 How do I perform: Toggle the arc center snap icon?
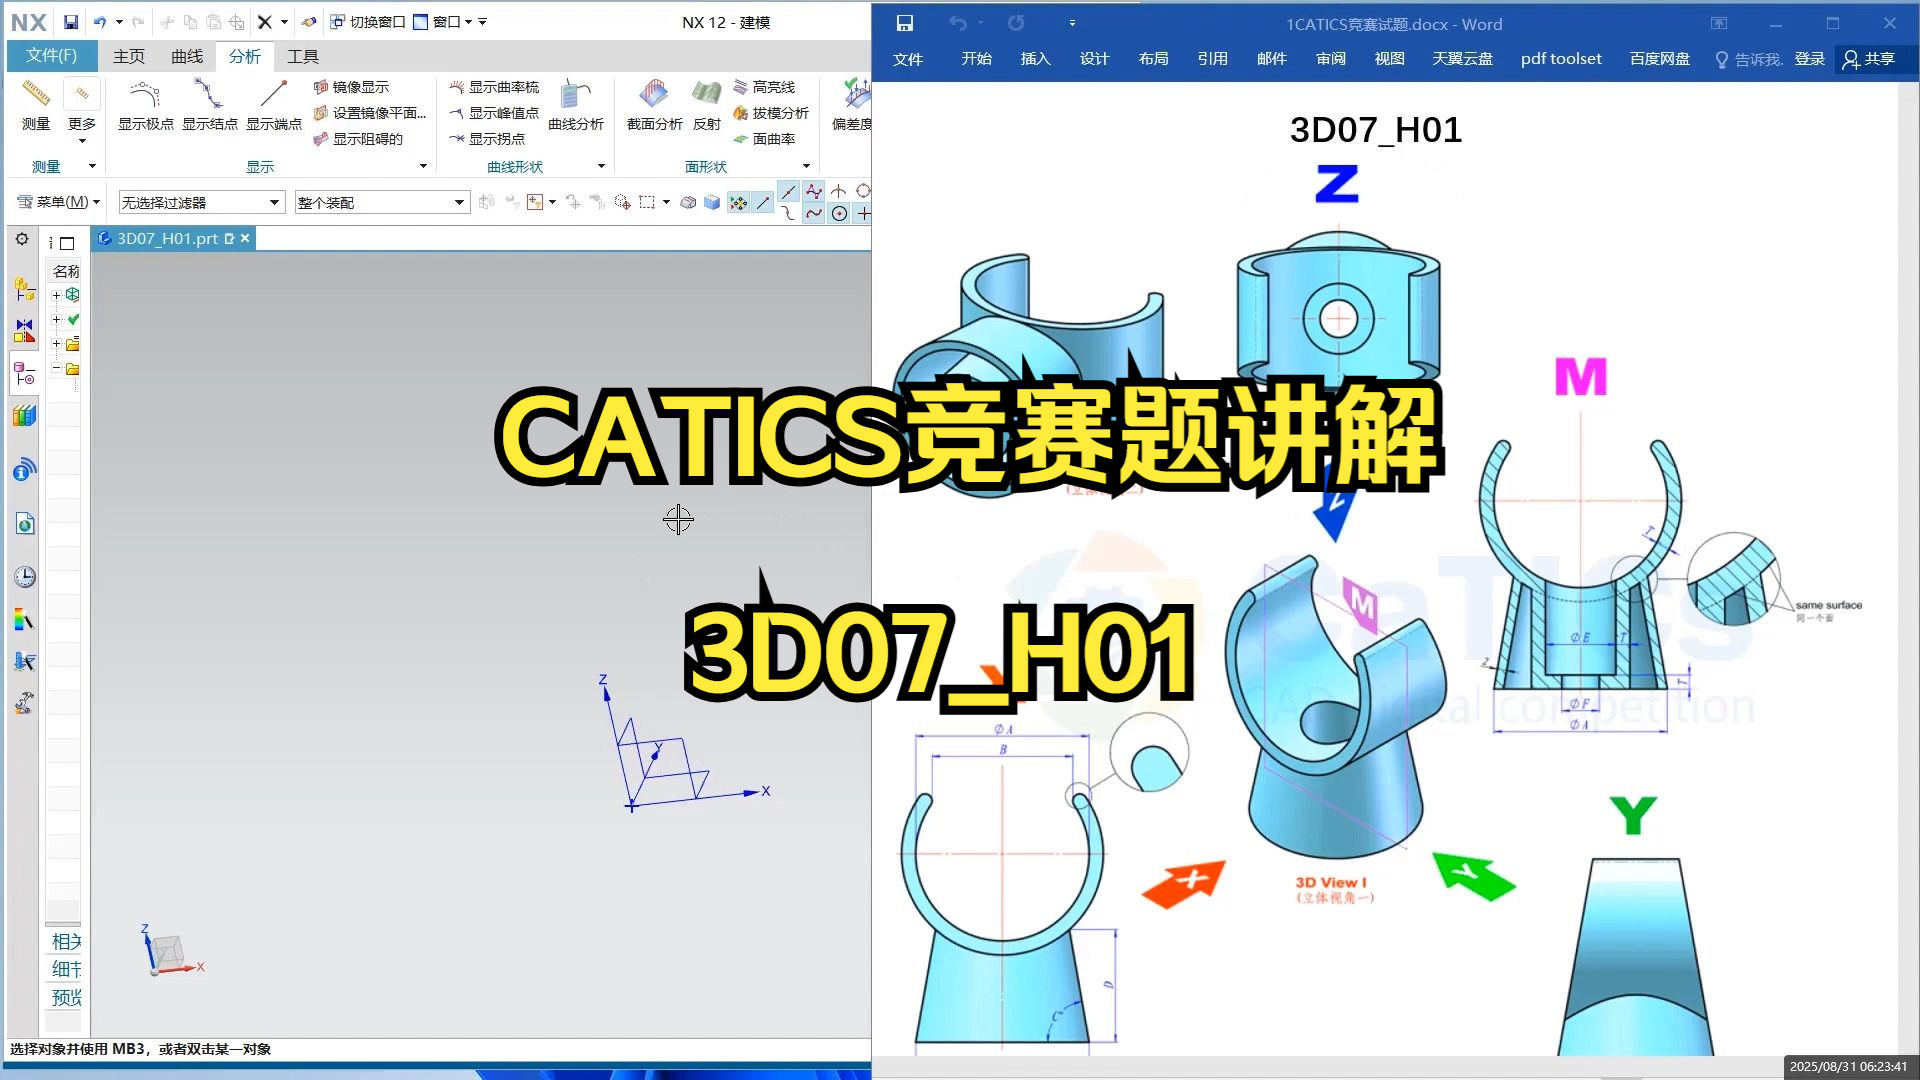click(840, 213)
